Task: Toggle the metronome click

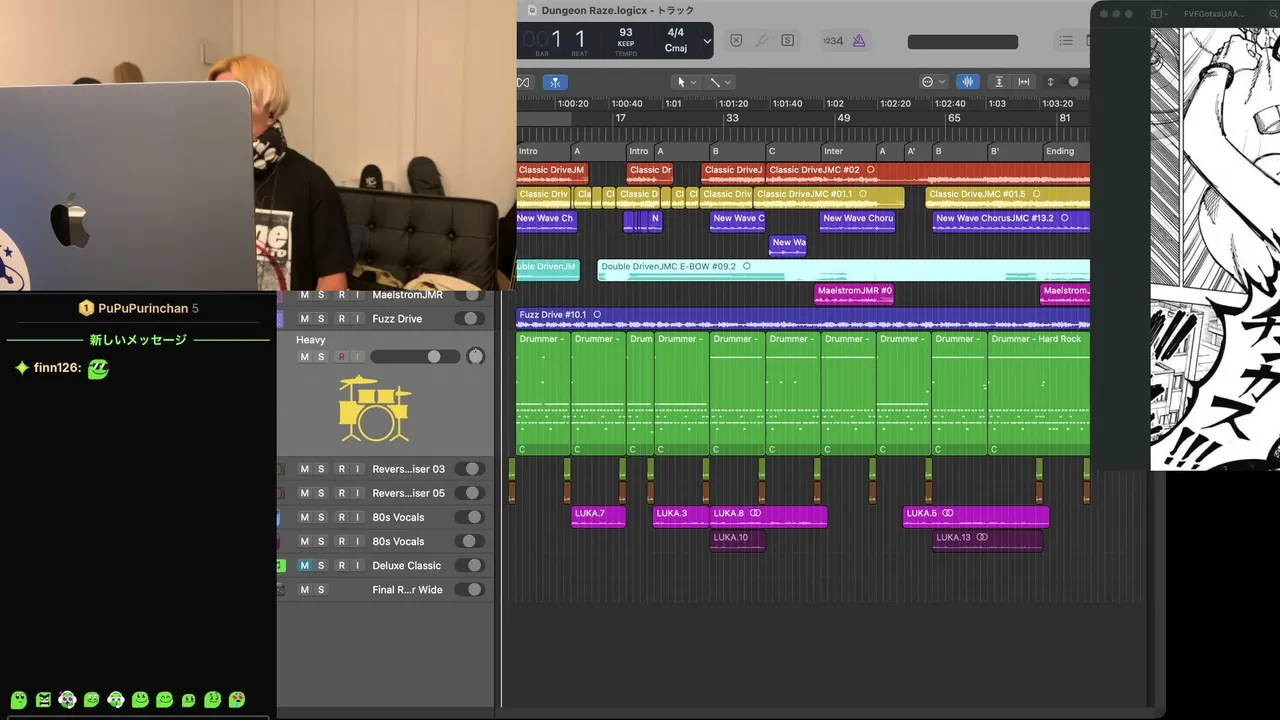Action: (859, 41)
